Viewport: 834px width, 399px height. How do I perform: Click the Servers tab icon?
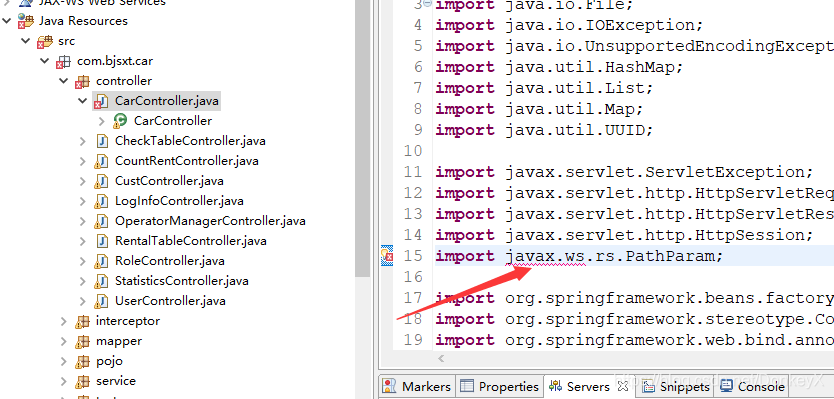click(x=555, y=386)
